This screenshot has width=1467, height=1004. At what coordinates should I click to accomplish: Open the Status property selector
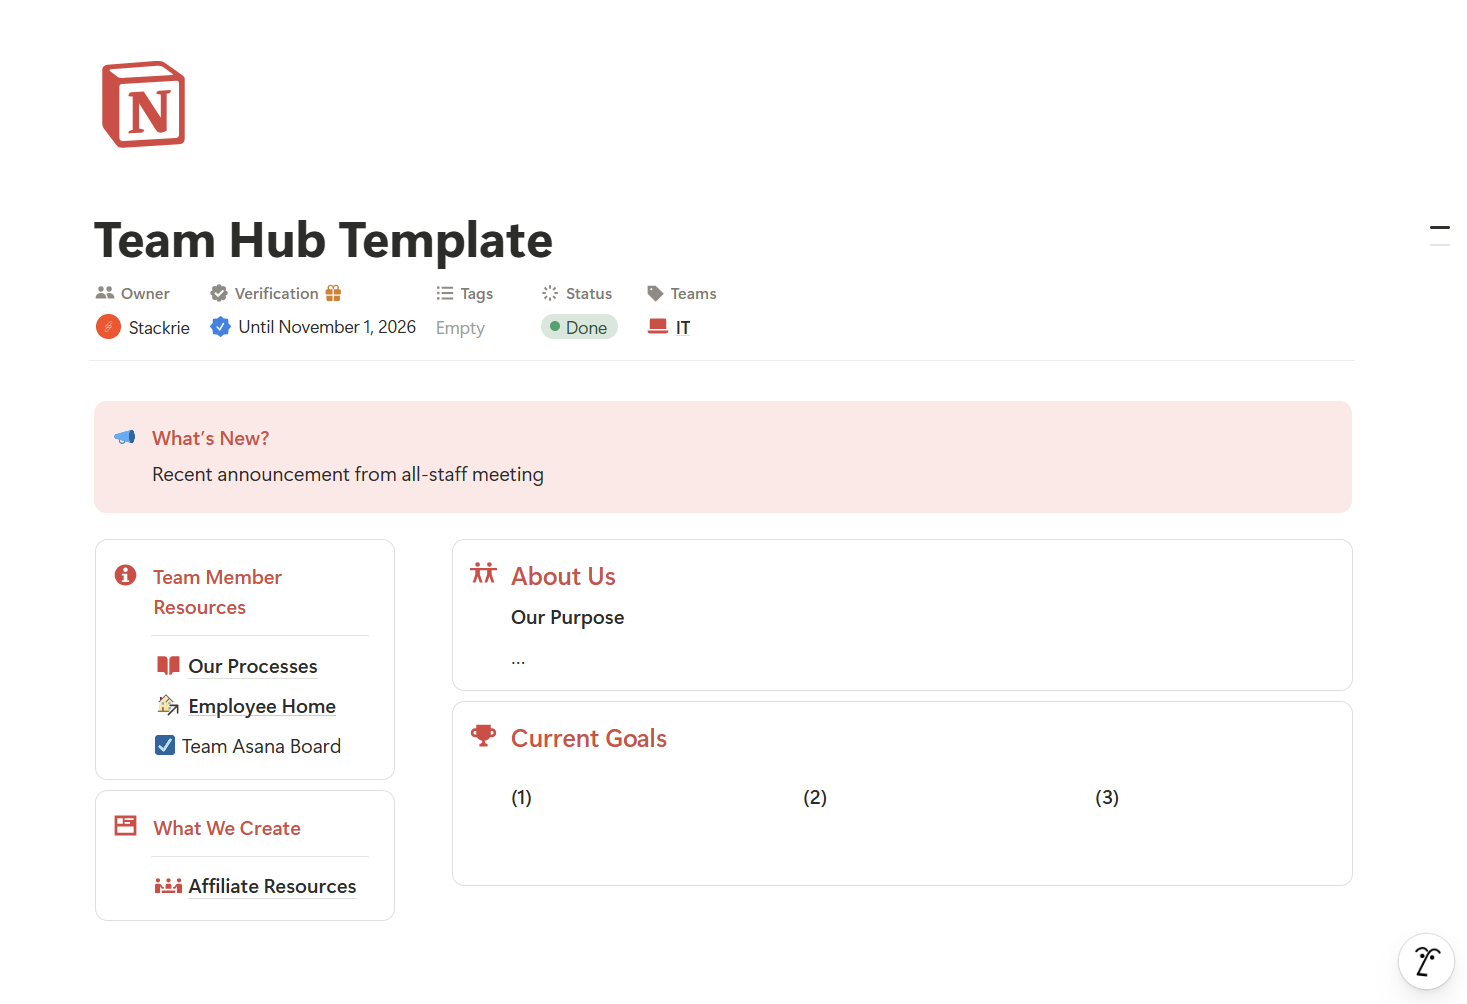[x=589, y=293]
